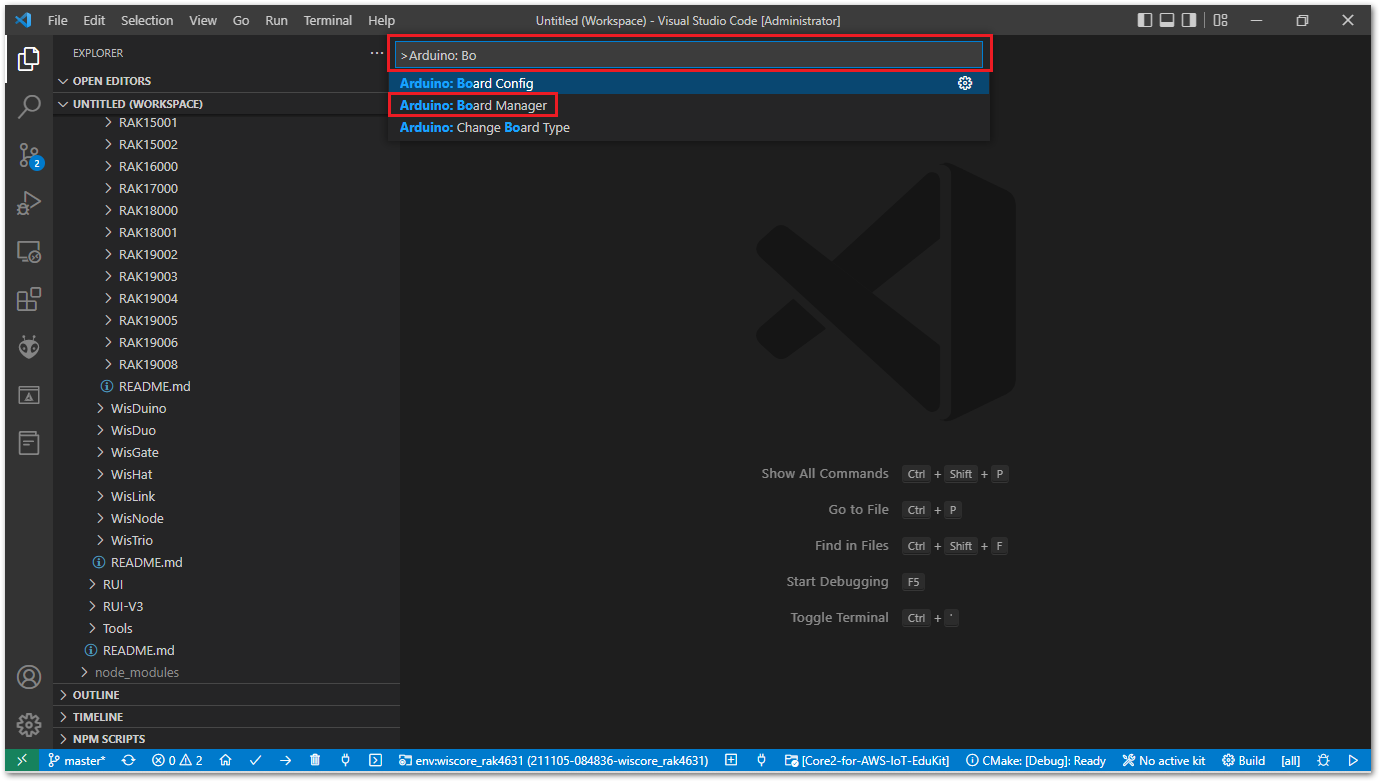Screen dimensions: 1380x782
Task: Open the Terminal menu
Action: coord(328,20)
